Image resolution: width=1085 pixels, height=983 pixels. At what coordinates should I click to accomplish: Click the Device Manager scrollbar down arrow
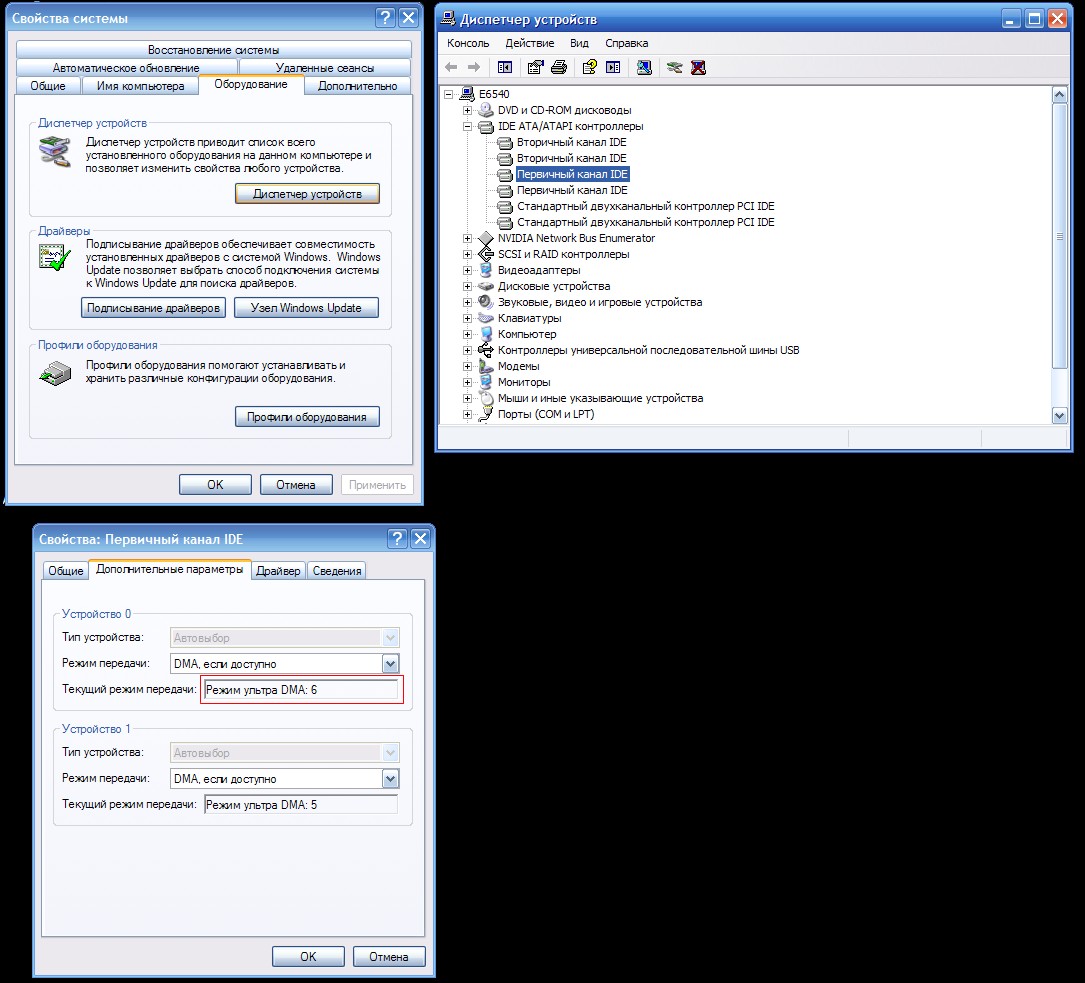point(1059,415)
